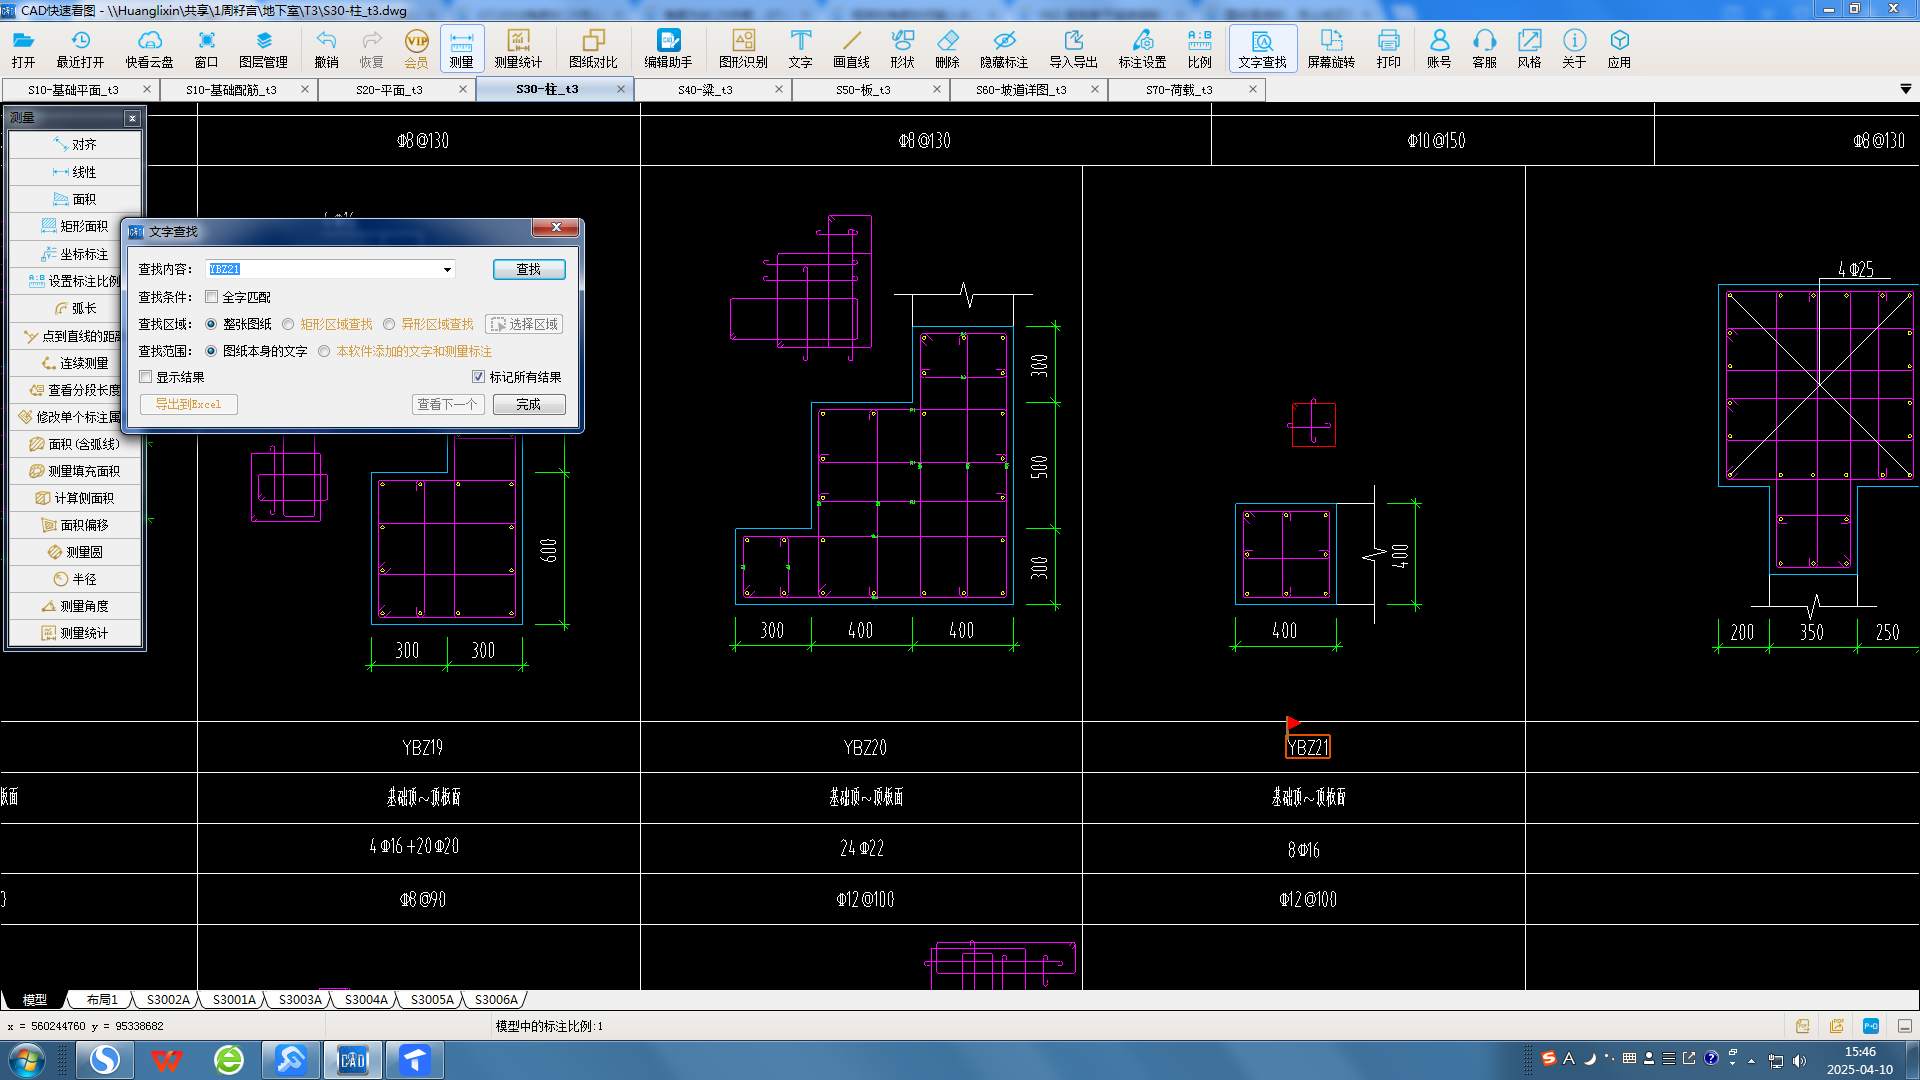
Task: Toggle 隐藏标注 hide annotations icon
Action: 1004,48
